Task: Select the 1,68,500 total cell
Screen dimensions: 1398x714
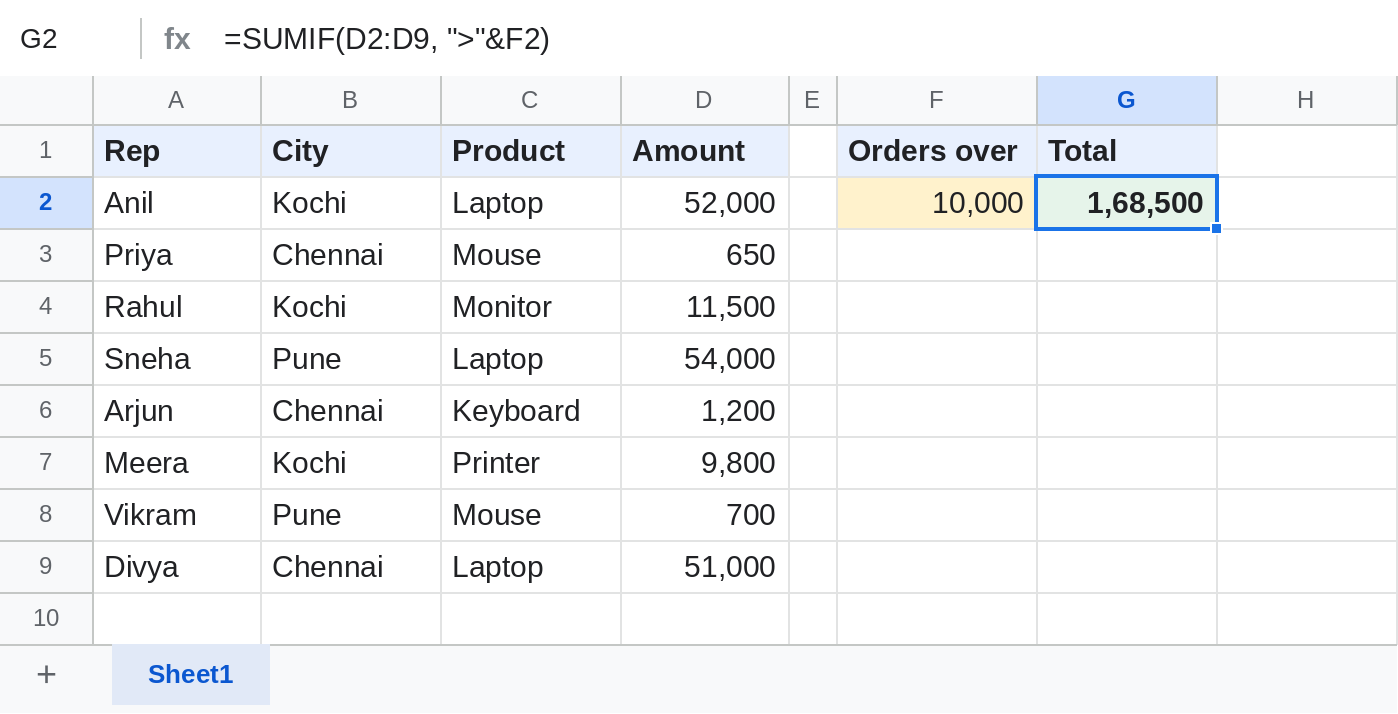Action: point(1127,203)
